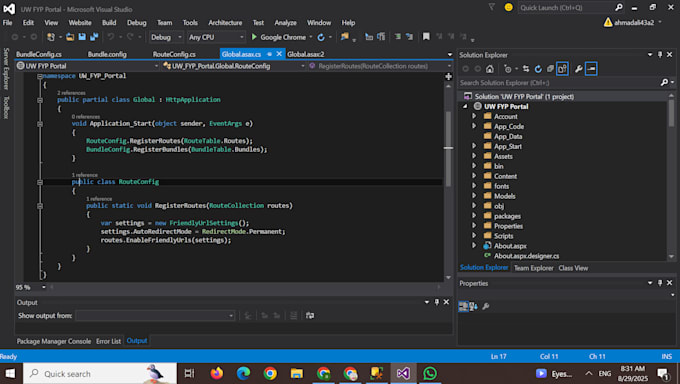Collapse the Global class outlining region
The width and height of the screenshot is (680, 384).
[x=40, y=100]
